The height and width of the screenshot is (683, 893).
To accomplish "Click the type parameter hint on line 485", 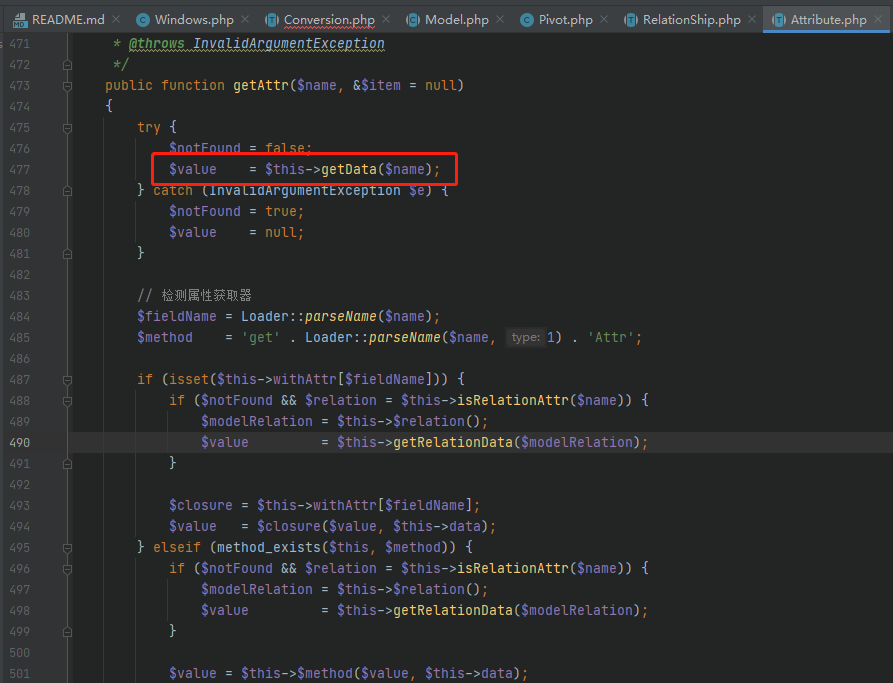I will 525,337.
